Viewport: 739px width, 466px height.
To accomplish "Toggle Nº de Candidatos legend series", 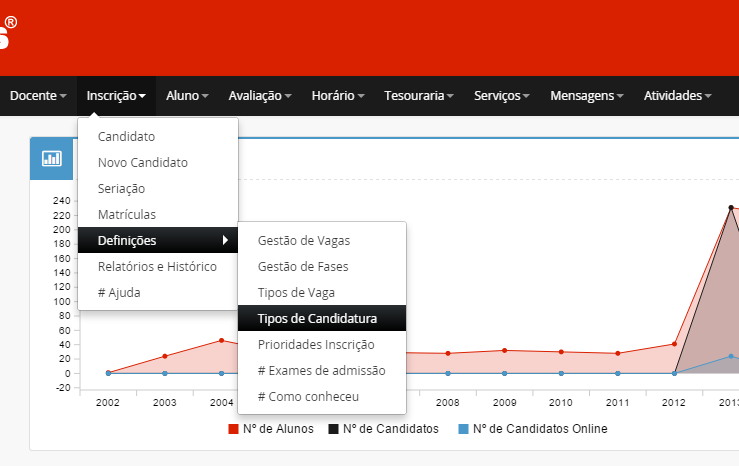I will click(334, 429).
